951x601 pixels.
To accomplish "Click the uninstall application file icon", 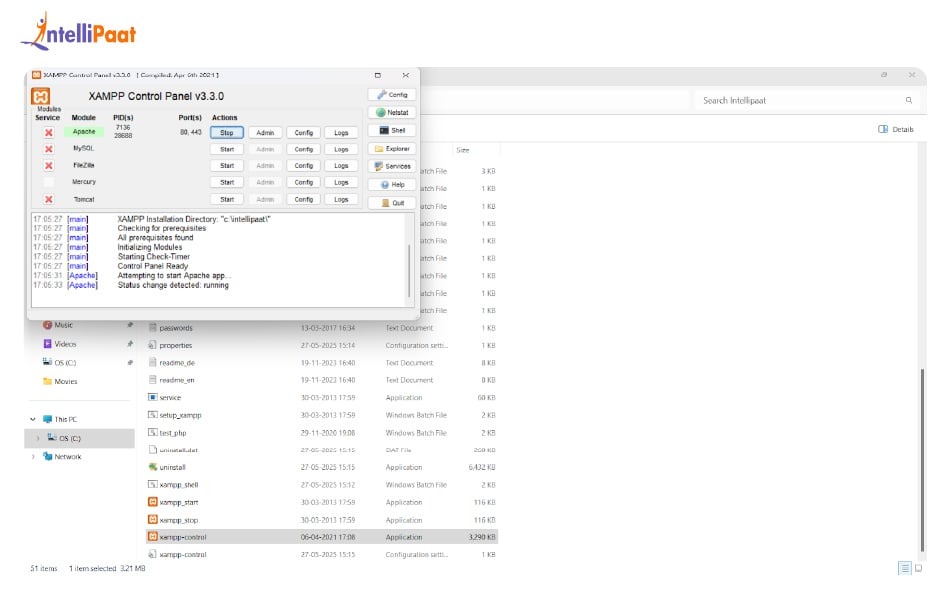I will coord(153,467).
